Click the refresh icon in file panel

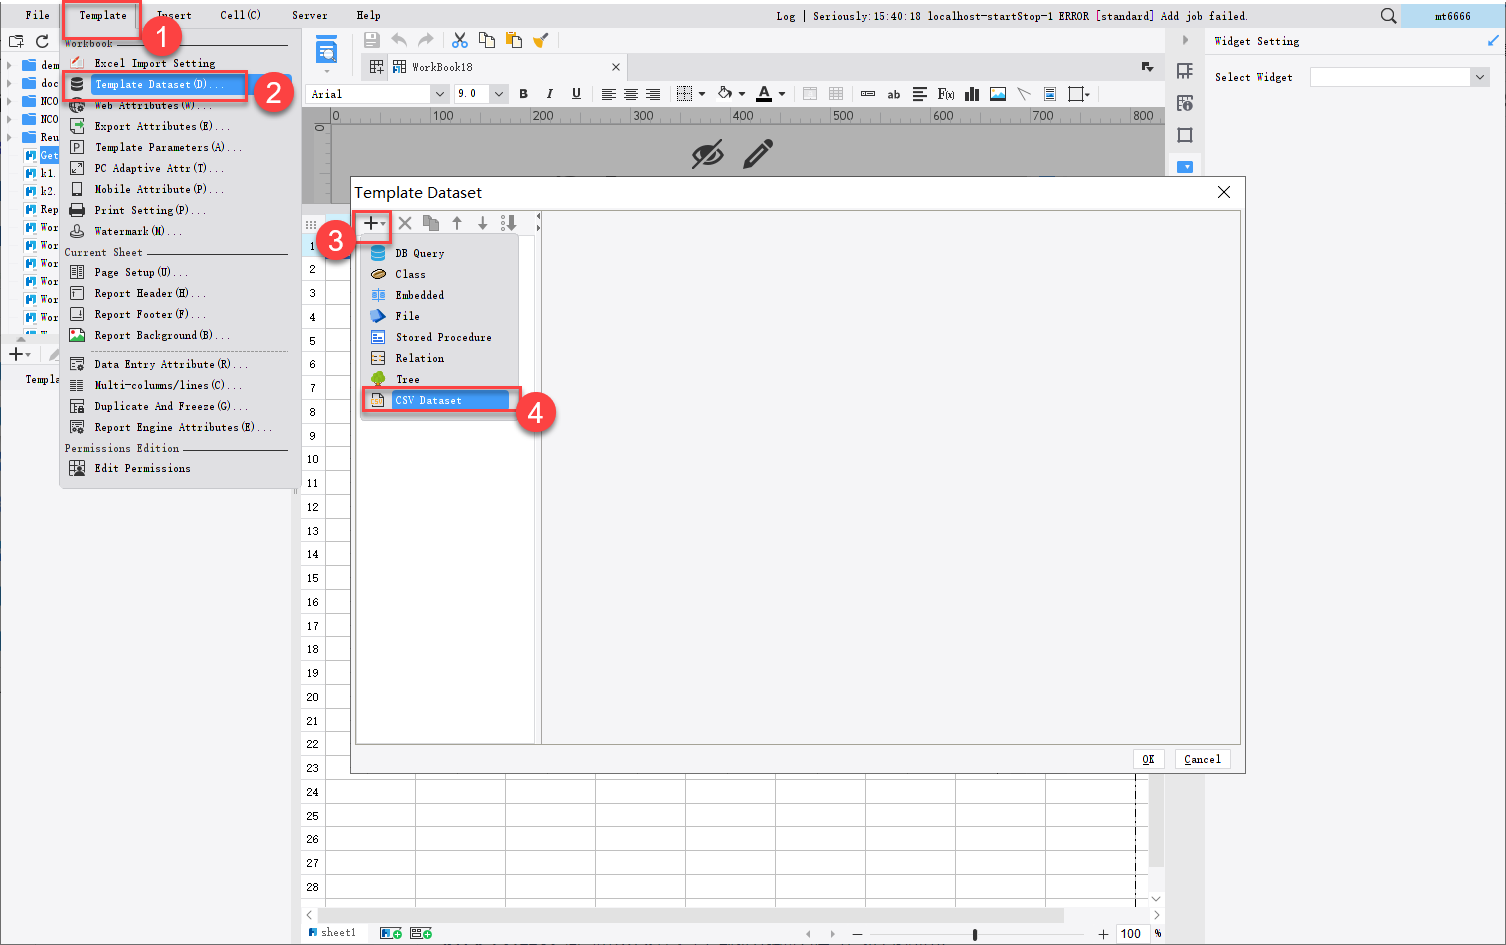pos(42,41)
